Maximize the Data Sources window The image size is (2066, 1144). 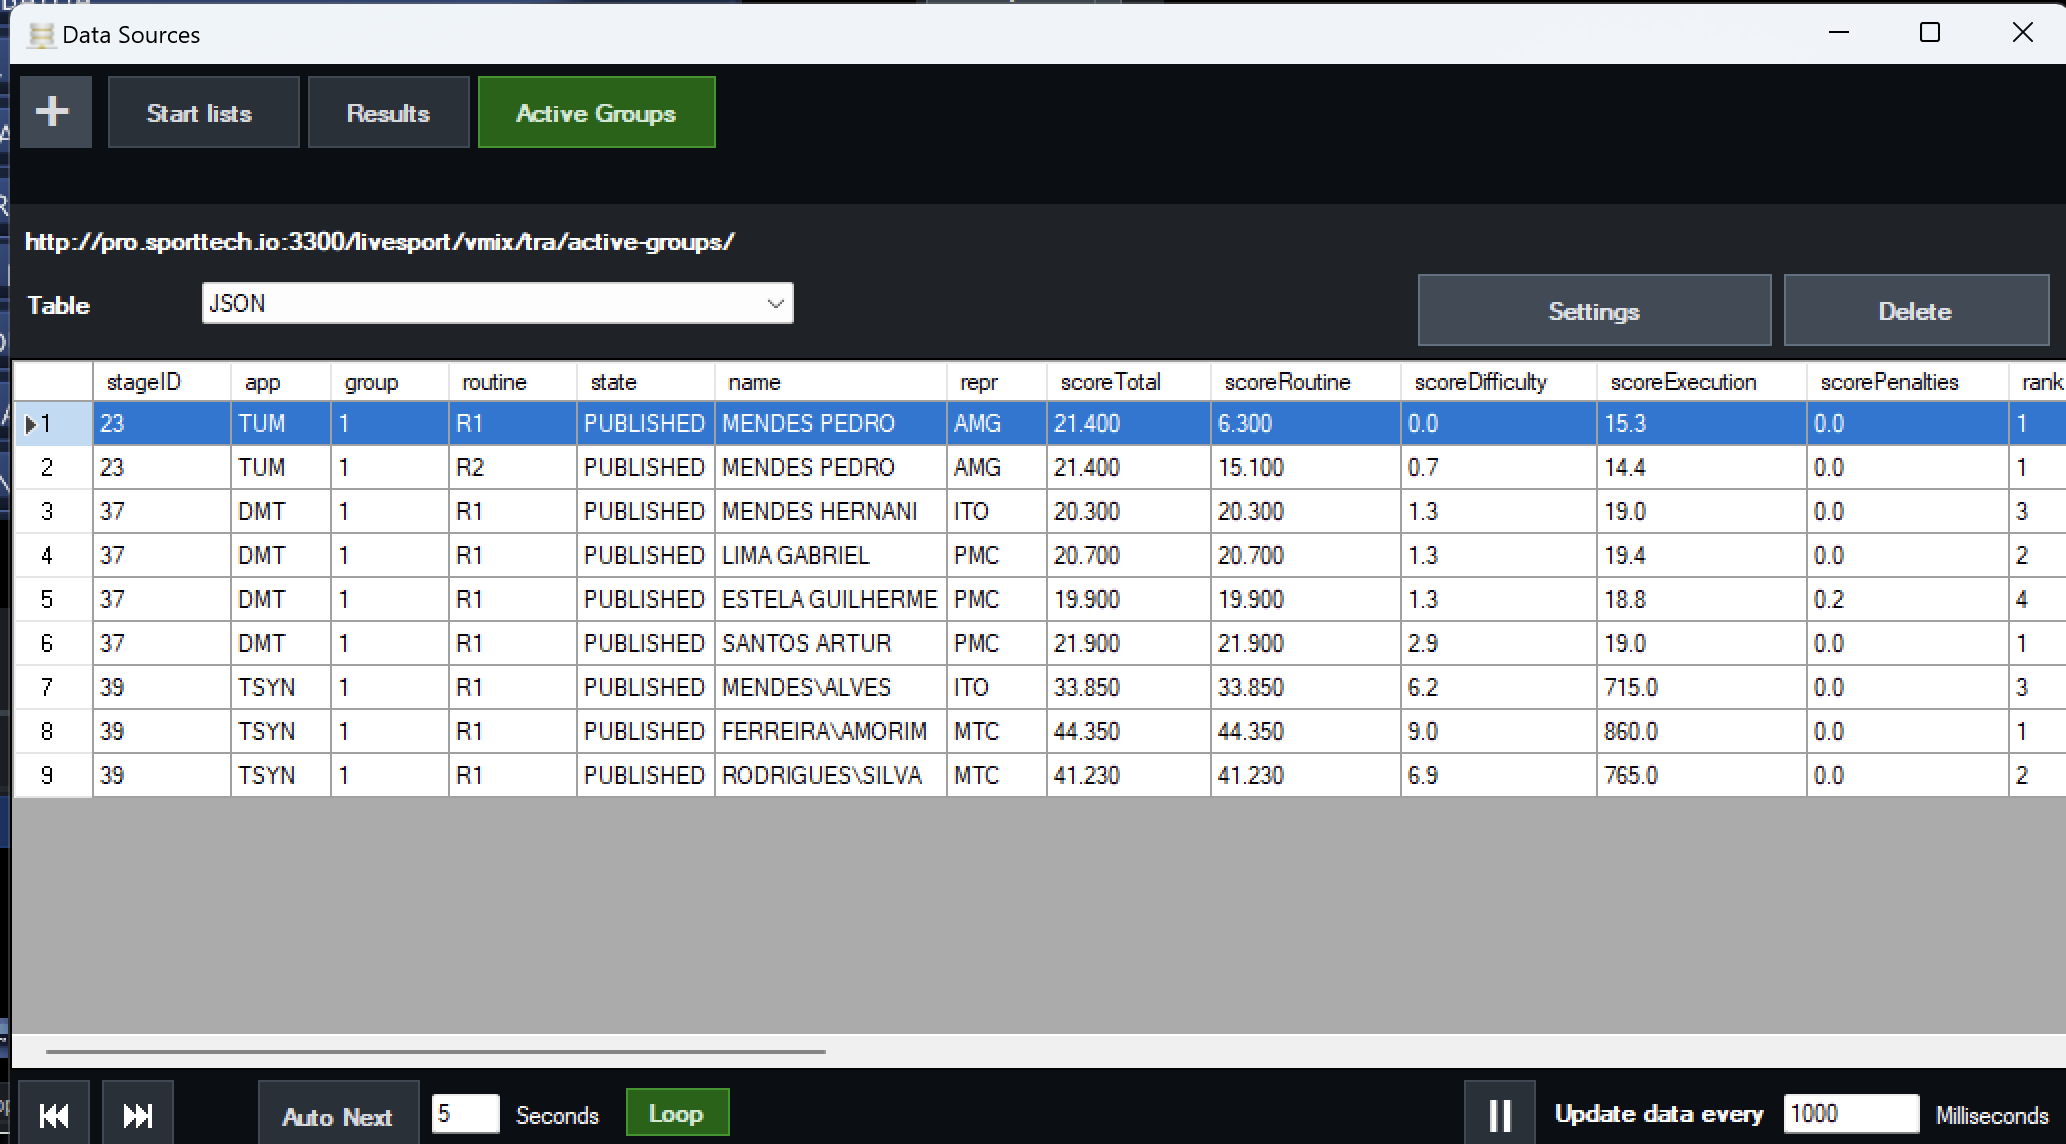(x=1930, y=33)
